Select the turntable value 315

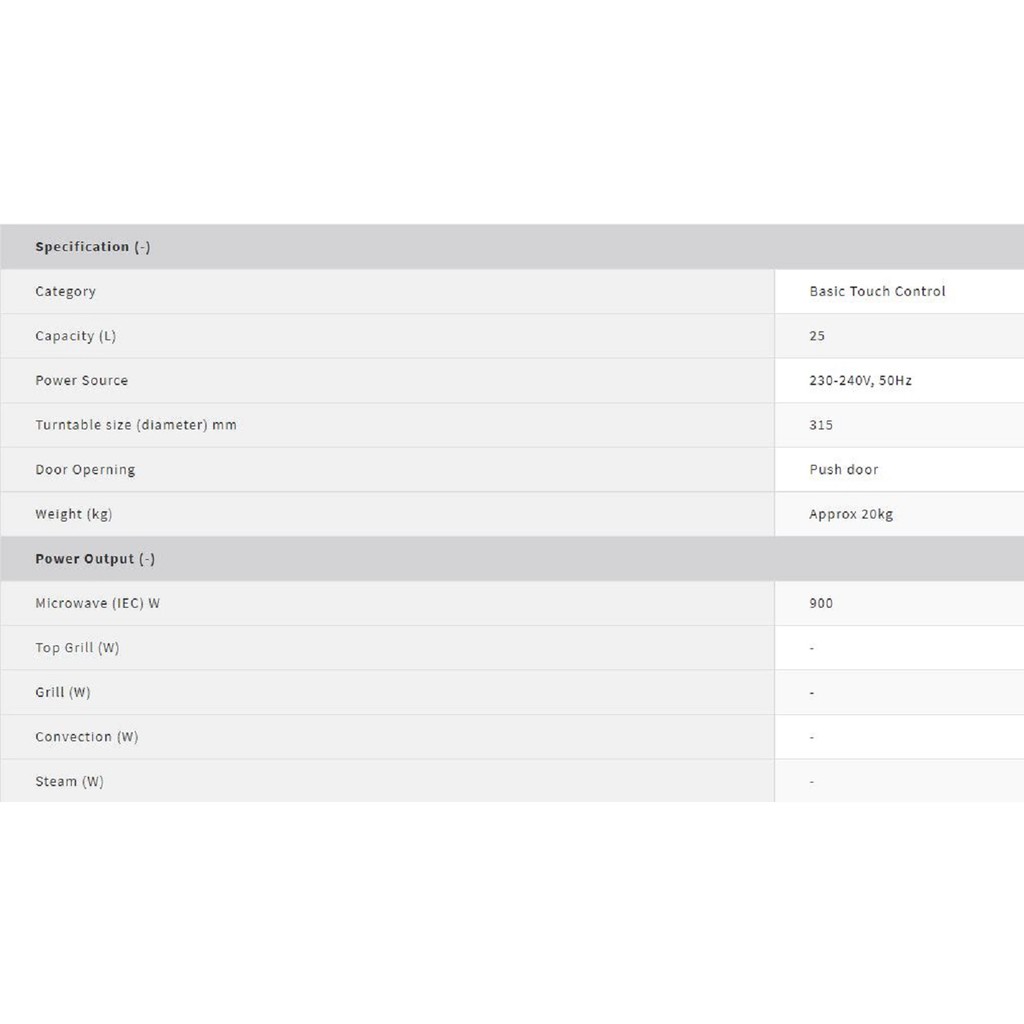point(821,425)
